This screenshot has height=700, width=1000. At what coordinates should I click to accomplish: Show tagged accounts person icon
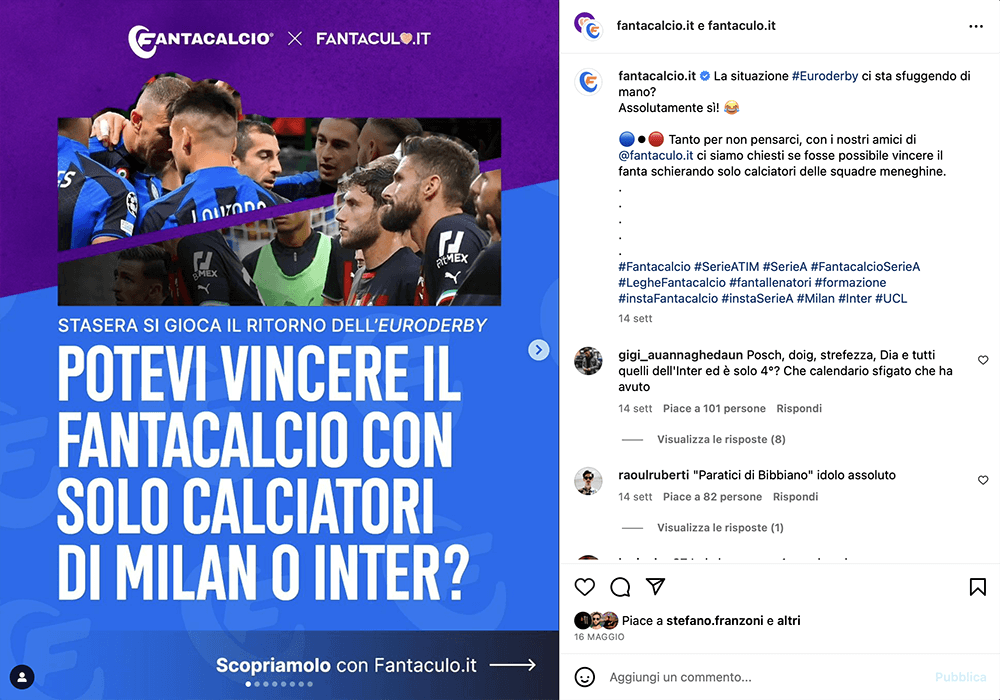click(22, 677)
